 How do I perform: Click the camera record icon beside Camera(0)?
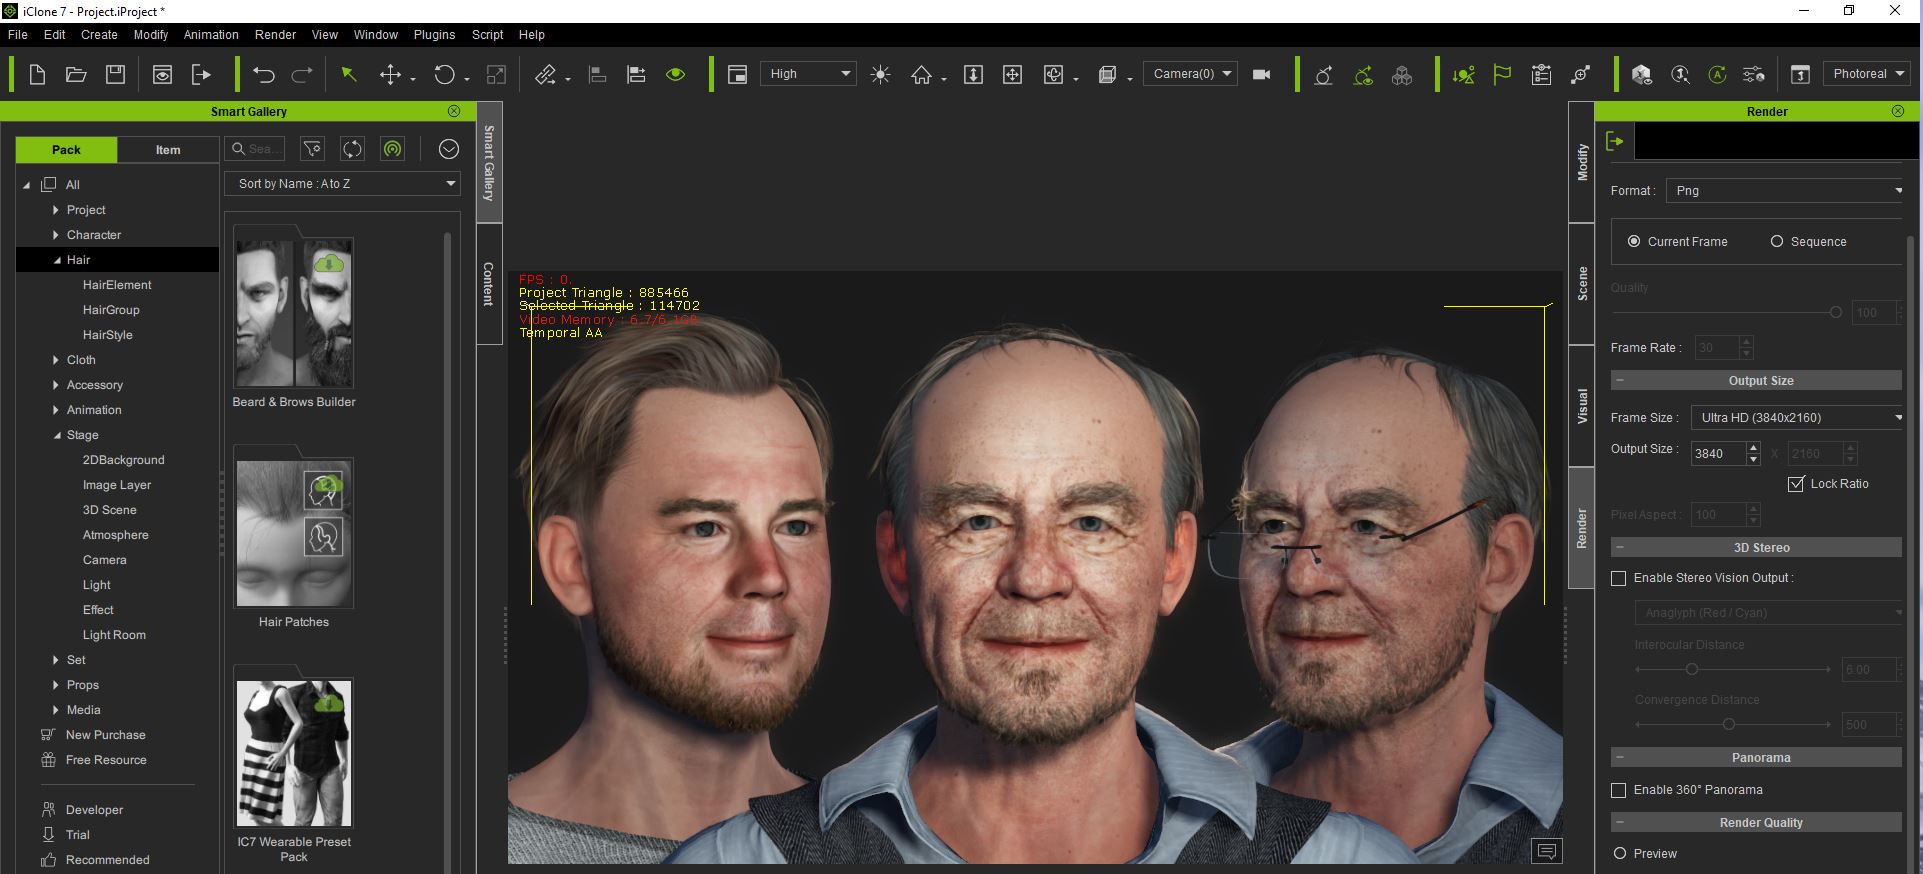pyautogui.click(x=1262, y=74)
